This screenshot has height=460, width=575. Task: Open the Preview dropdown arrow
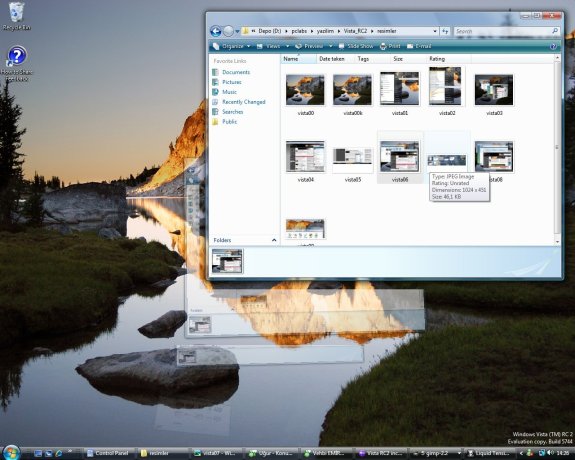[x=330, y=46]
